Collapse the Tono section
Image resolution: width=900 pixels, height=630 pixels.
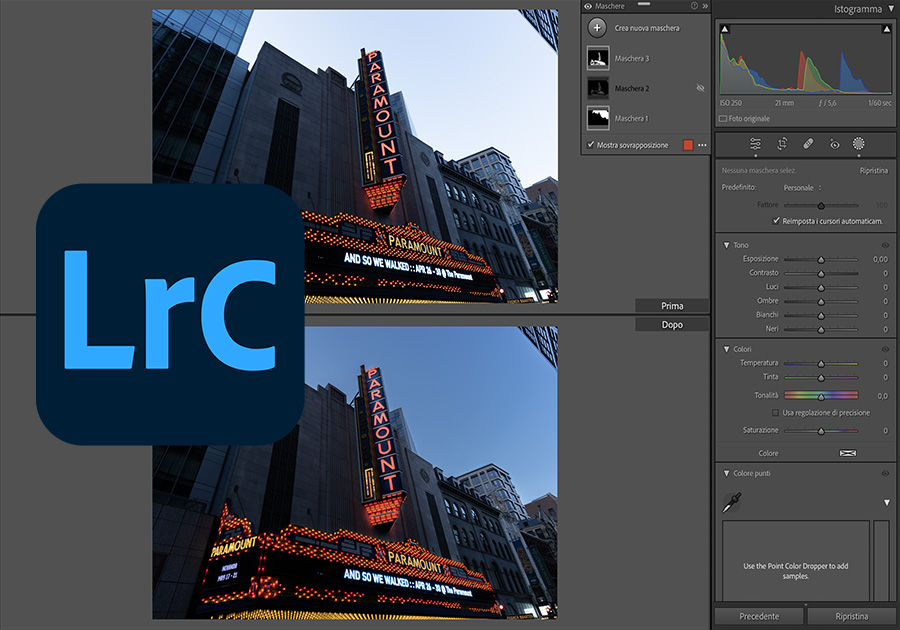726,245
